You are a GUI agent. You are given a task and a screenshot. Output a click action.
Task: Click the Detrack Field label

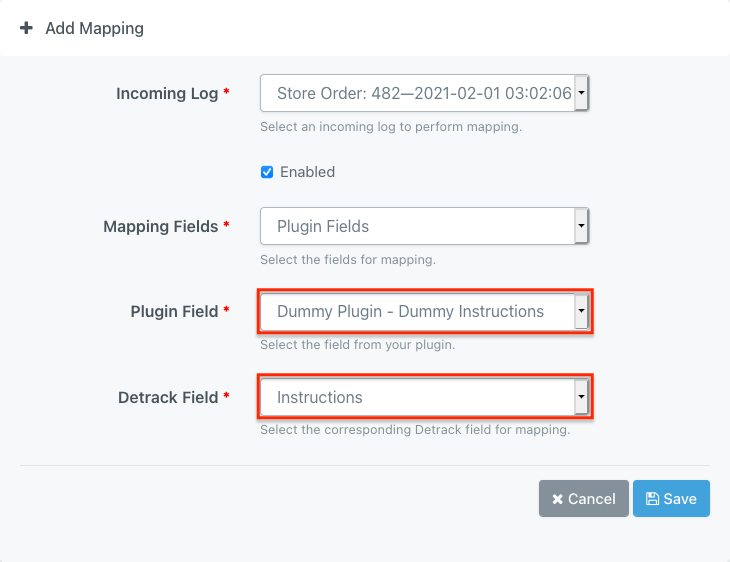[168, 398]
